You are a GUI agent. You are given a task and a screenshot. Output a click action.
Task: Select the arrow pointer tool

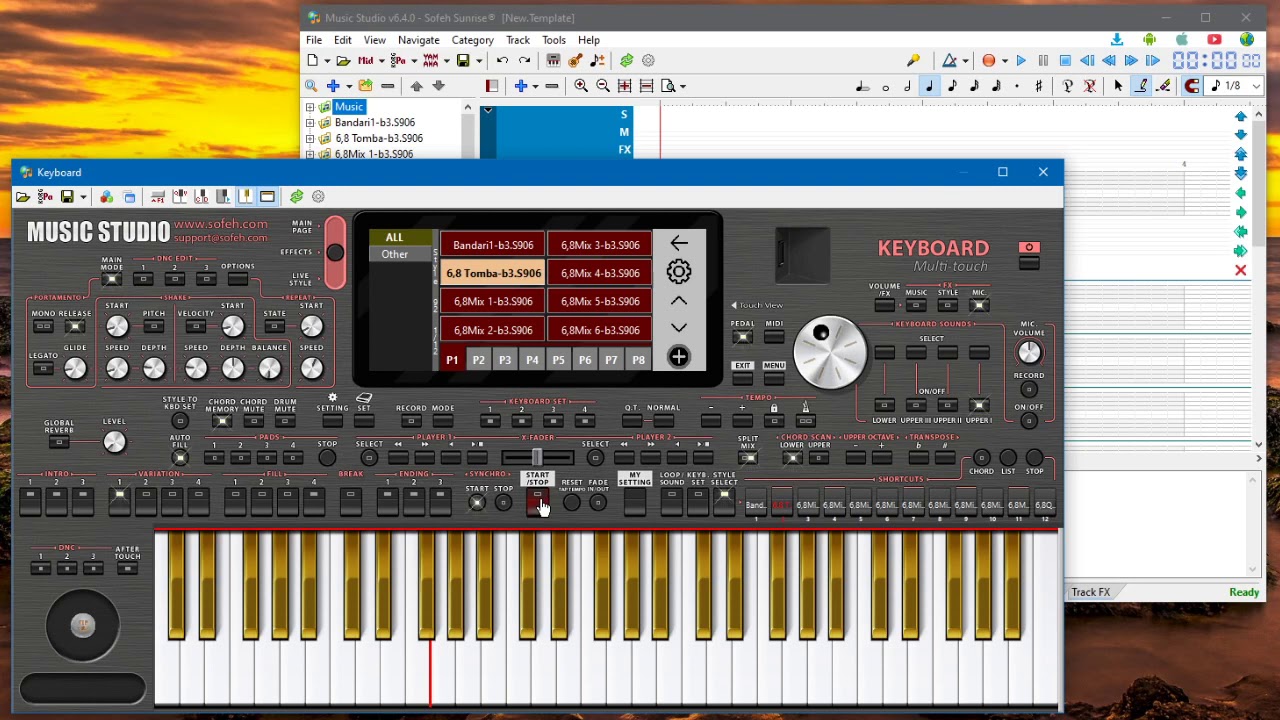(x=1118, y=86)
